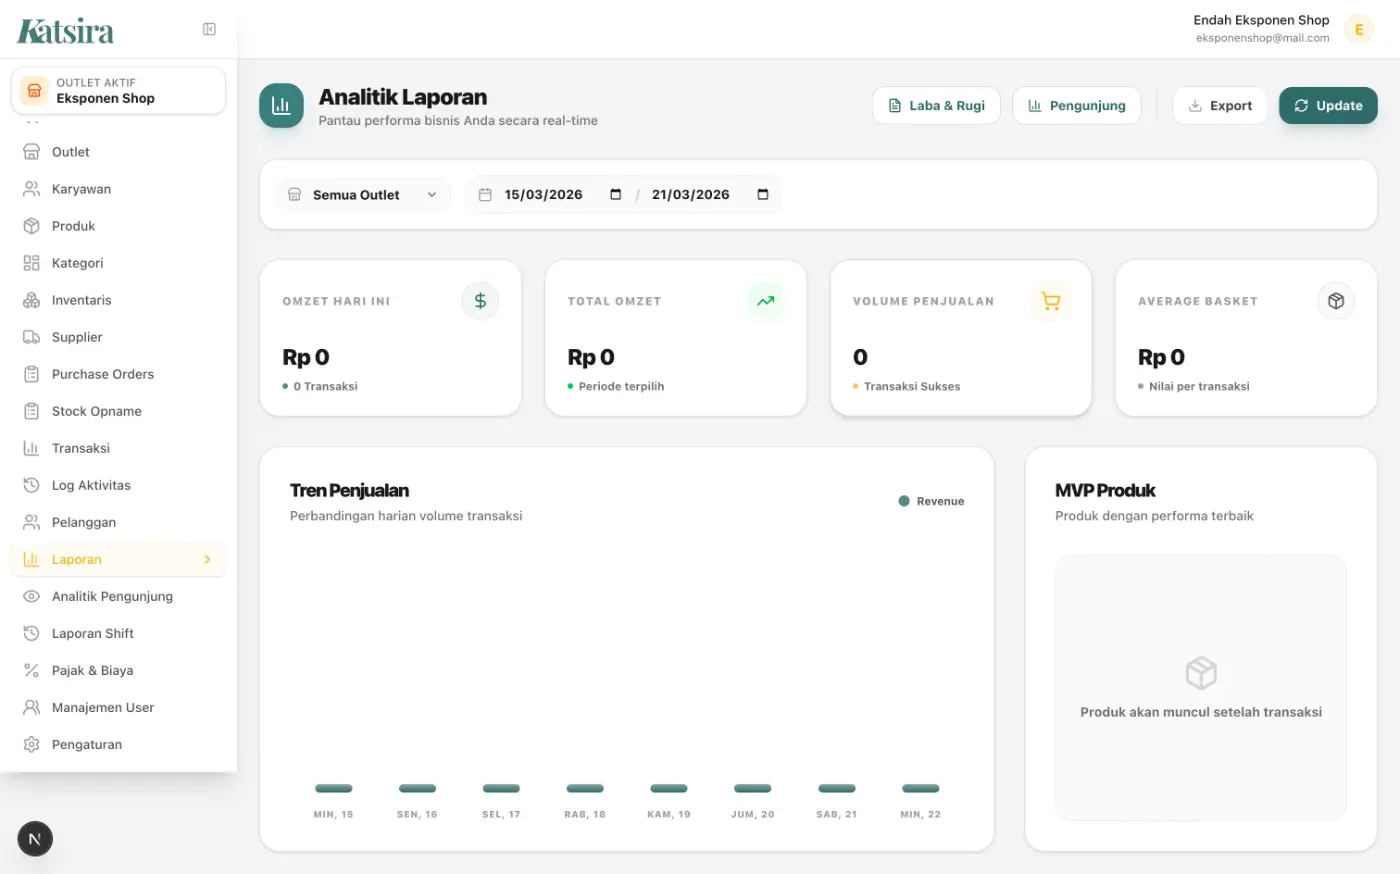The image size is (1400, 874).
Task: Open the Pelanggan page
Action: coord(118,522)
